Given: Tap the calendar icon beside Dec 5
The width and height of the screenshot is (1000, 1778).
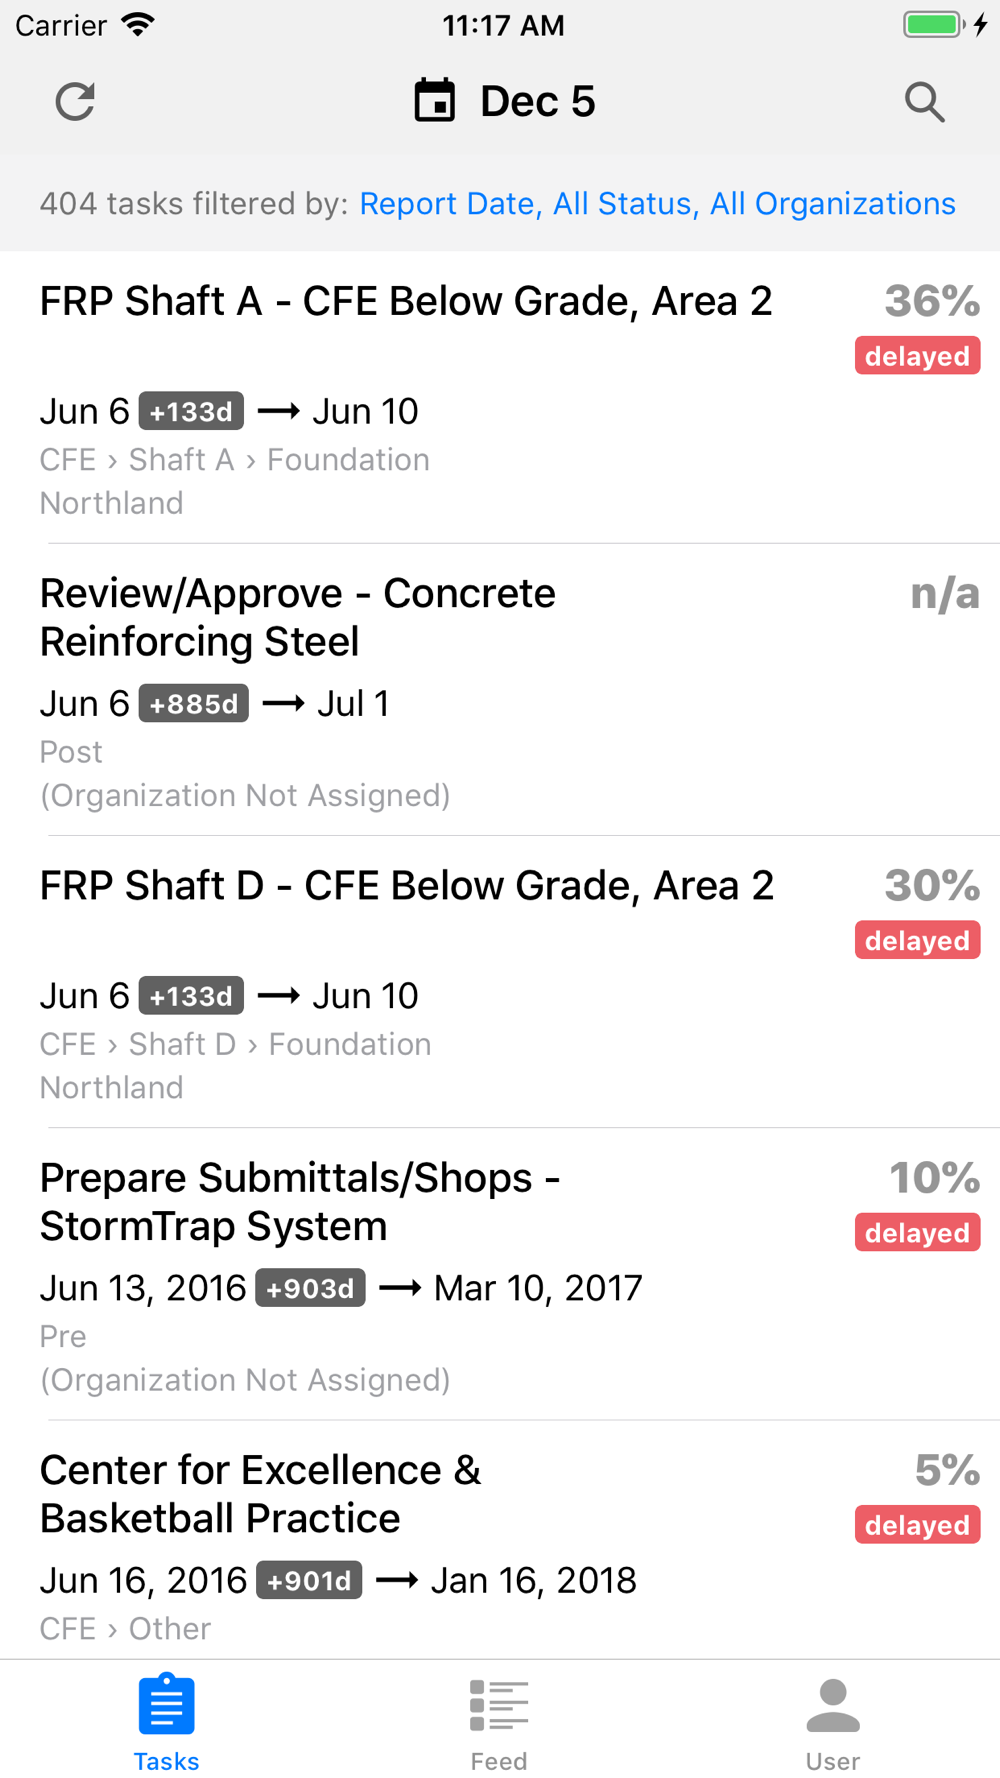Looking at the screenshot, I should (x=435, y=101).
